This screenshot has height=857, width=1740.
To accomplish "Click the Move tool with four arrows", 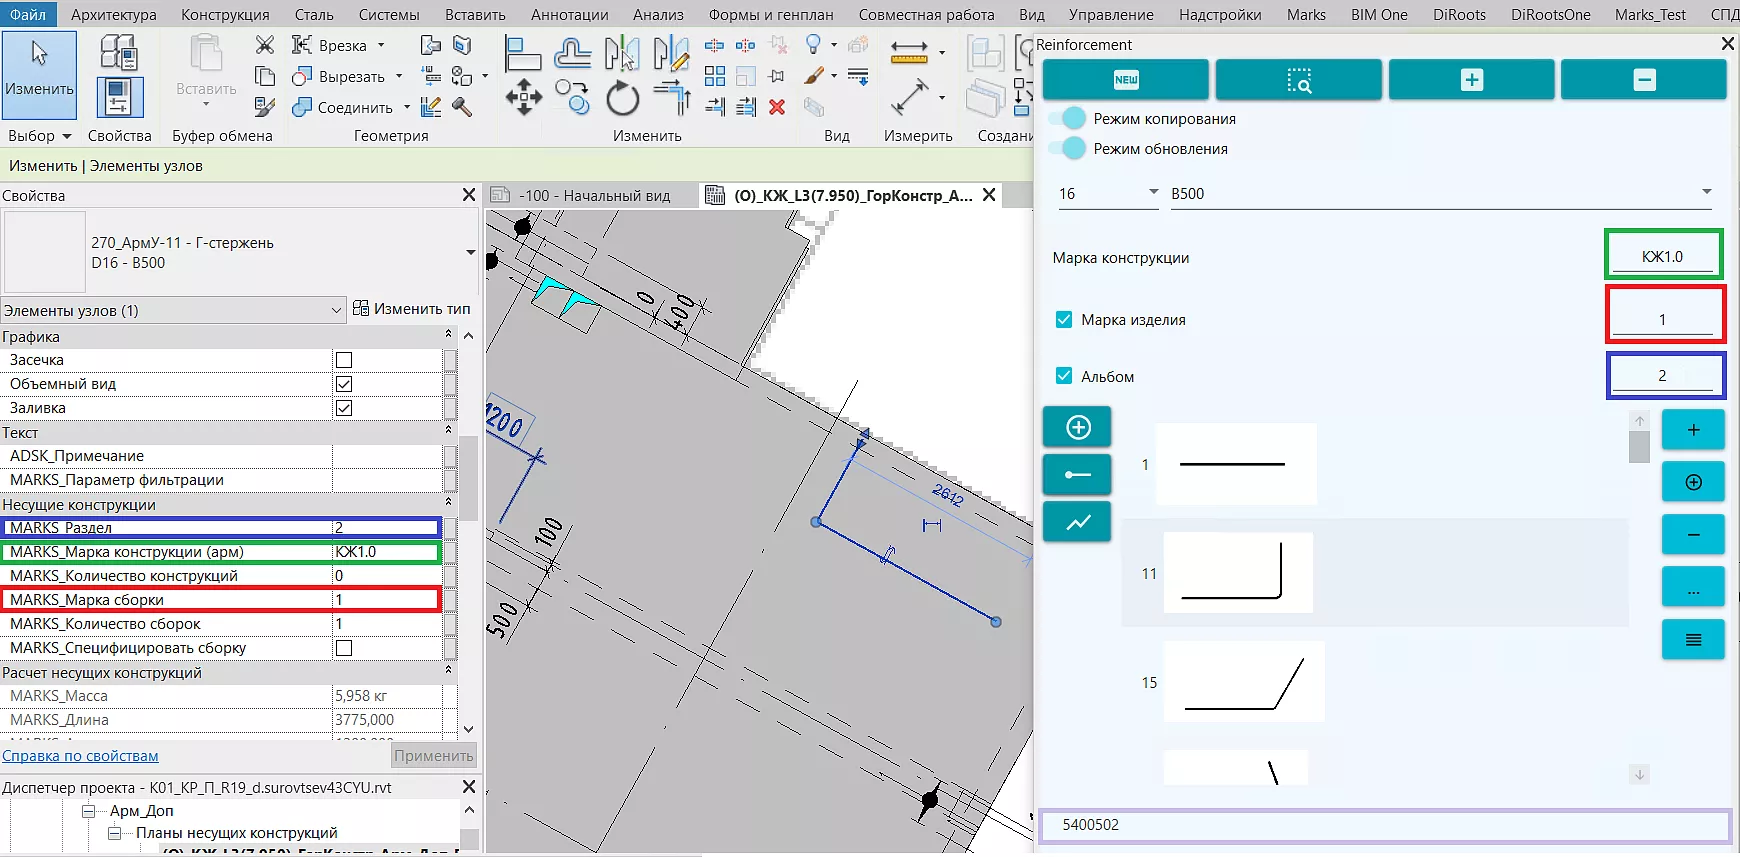I will click(523, 98).
